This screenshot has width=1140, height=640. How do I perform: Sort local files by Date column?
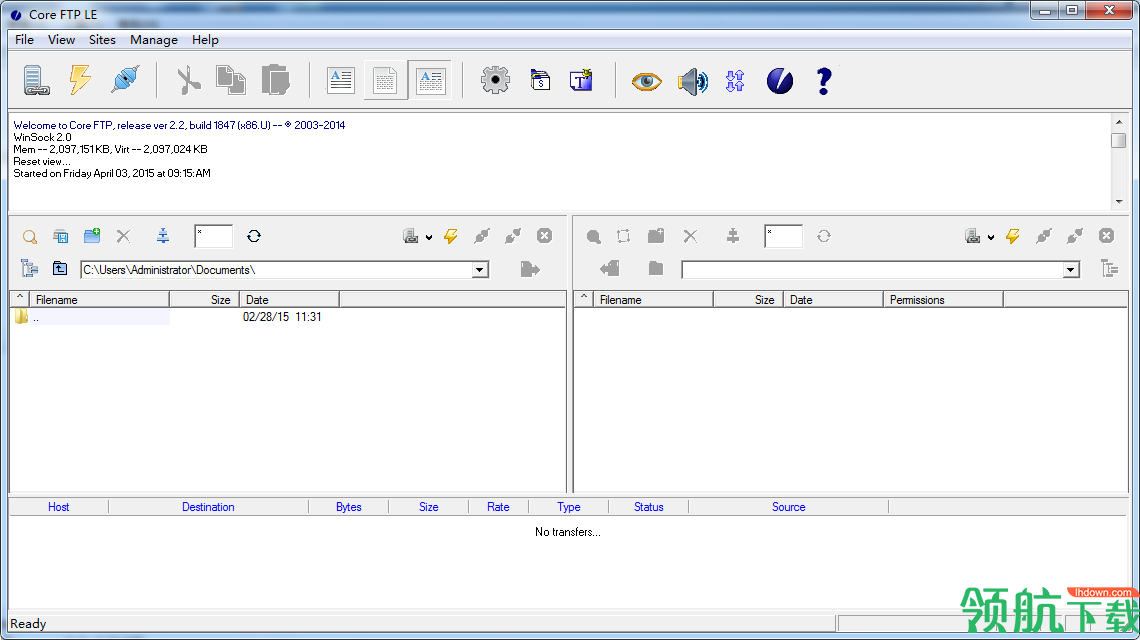coord(289,300)
